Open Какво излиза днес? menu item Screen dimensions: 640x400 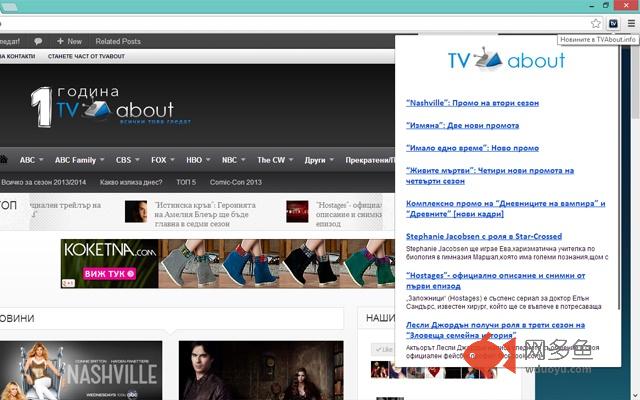pyautogui.click(x=131, y=182)
